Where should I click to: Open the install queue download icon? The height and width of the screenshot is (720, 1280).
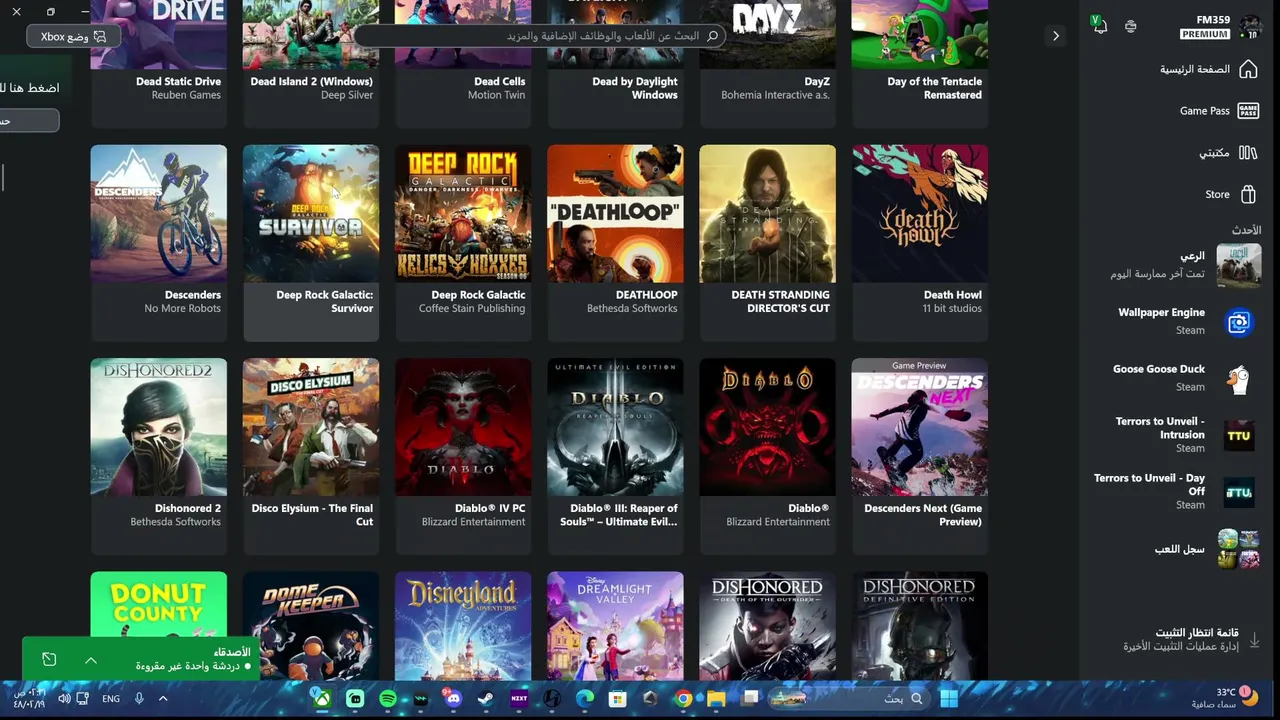tap(1254, 640)
